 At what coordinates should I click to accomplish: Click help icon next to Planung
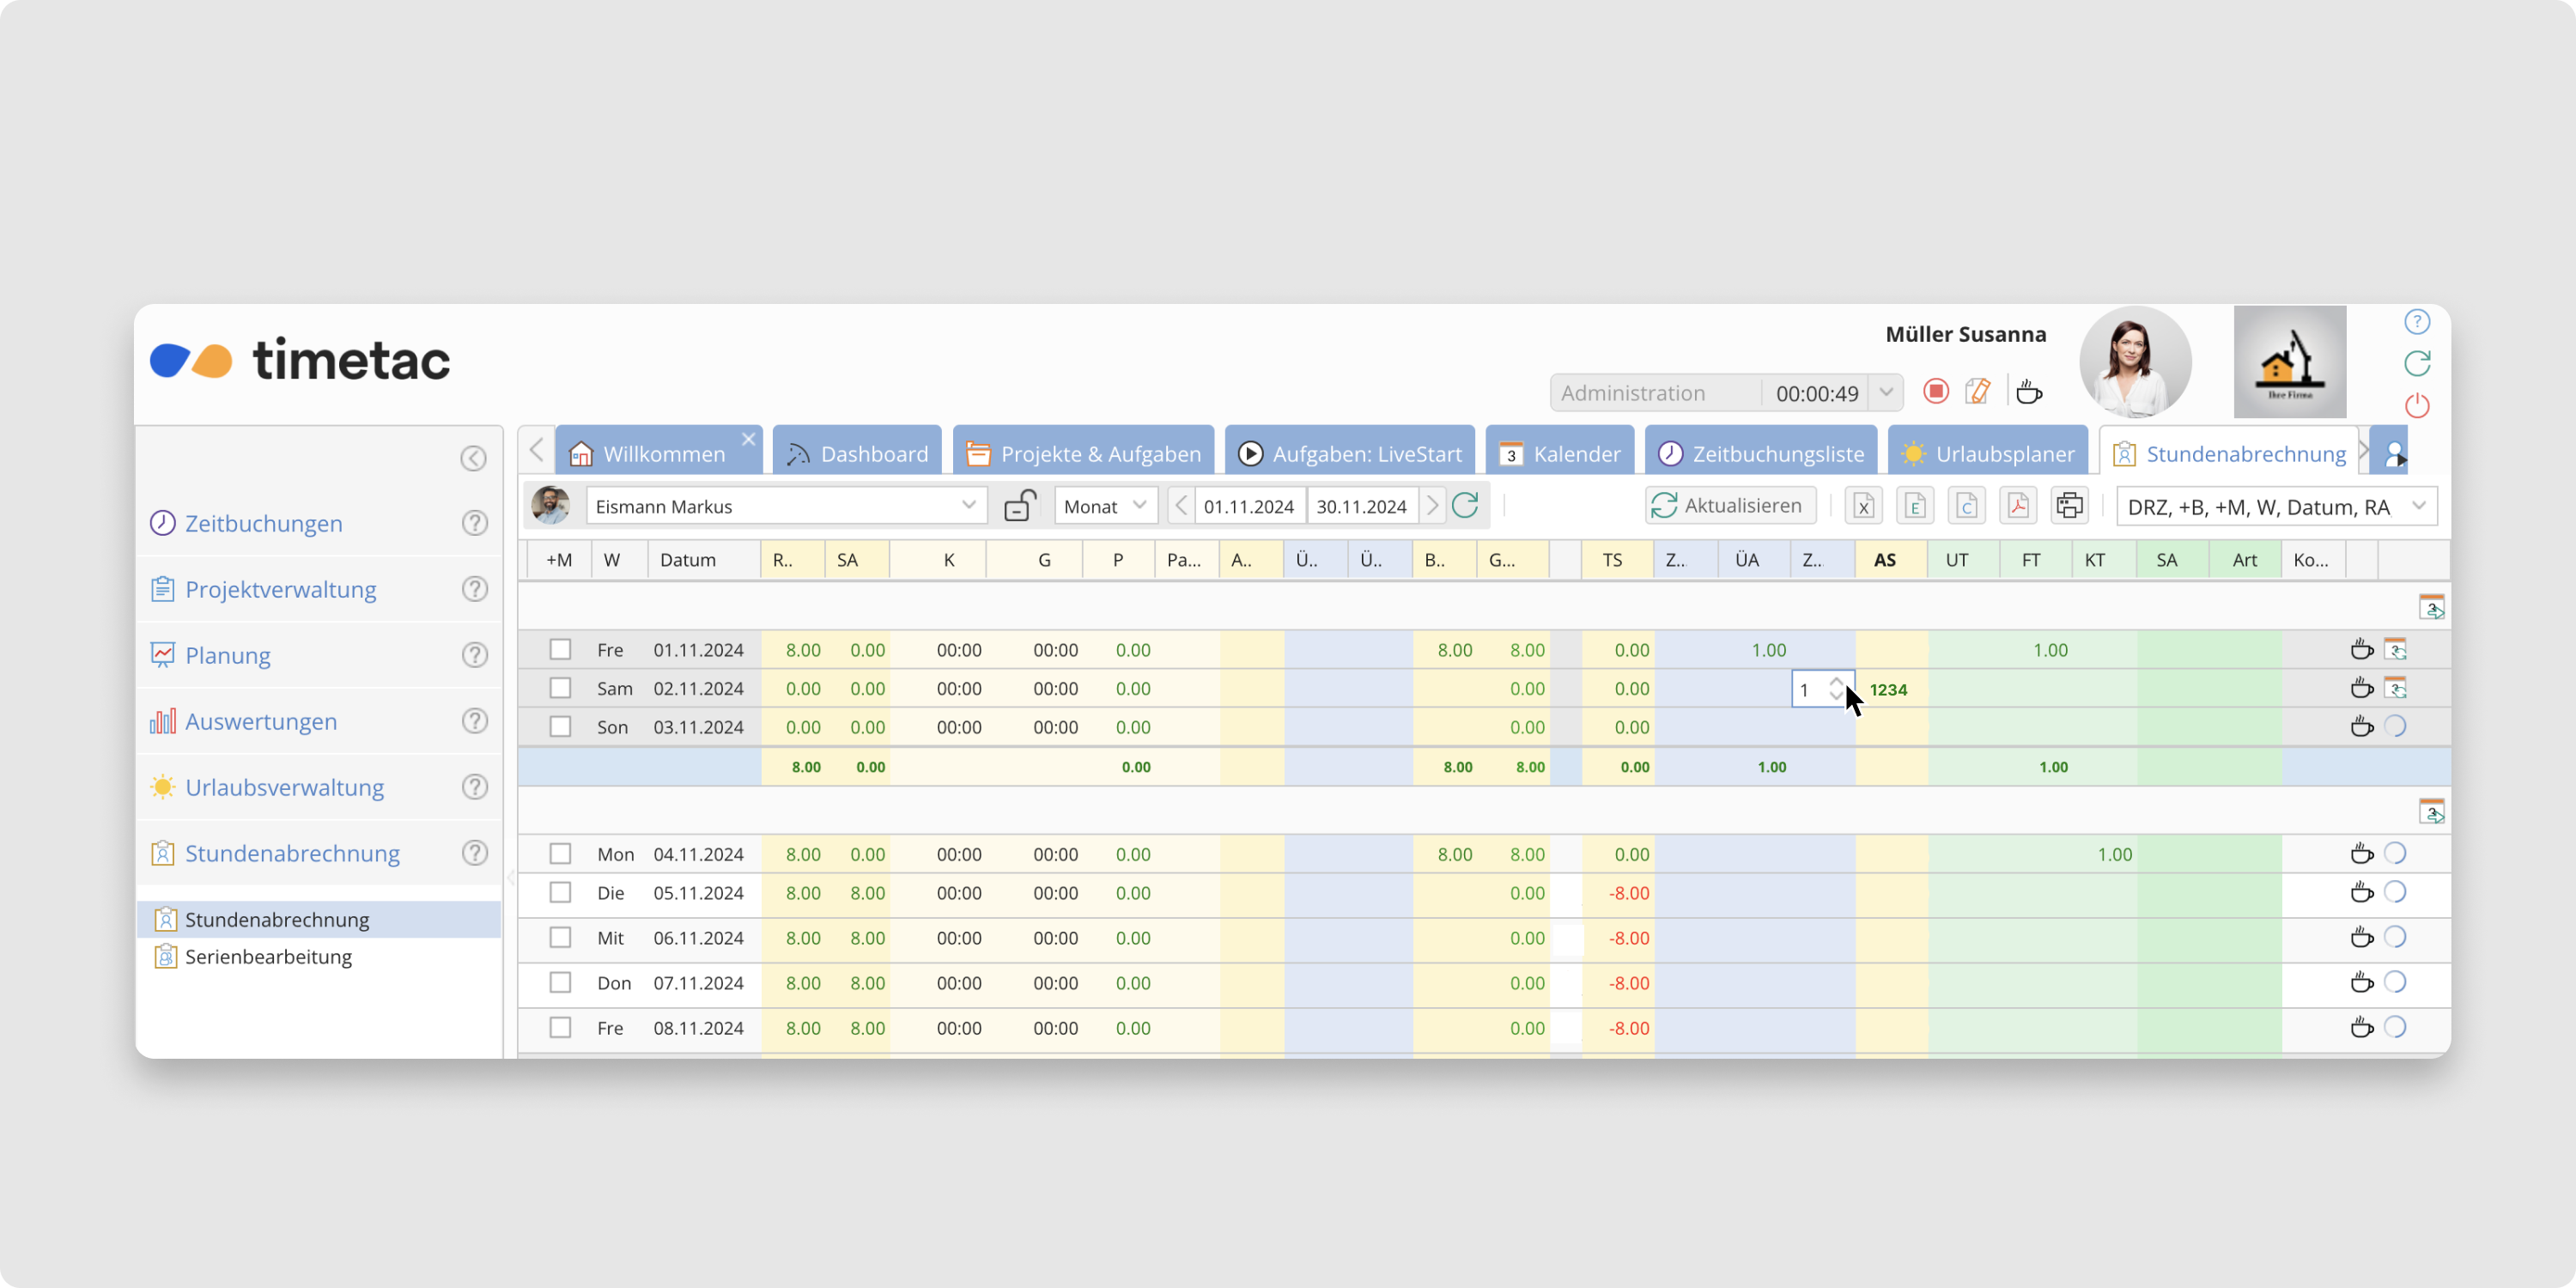[475, 655]
